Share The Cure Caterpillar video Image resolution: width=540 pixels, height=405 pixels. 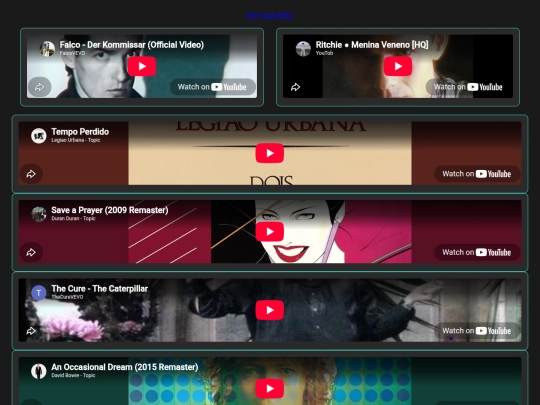(31, 331)
